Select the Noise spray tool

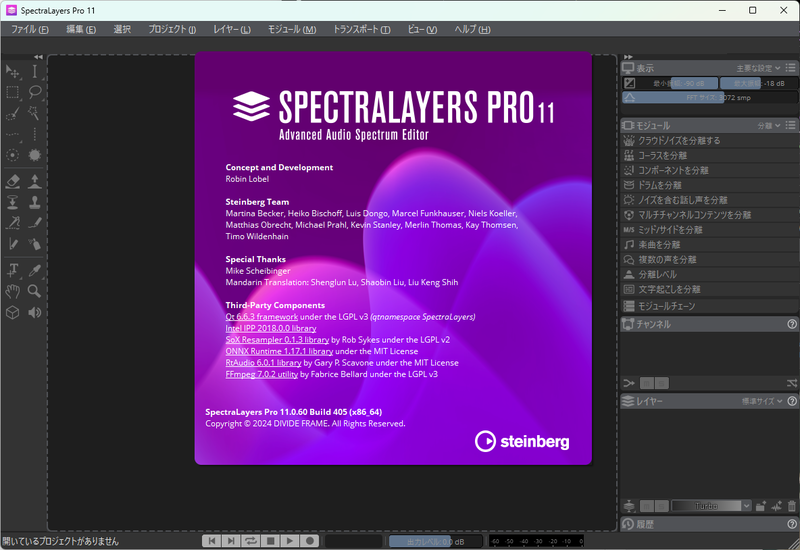click(x=35, y=244)
